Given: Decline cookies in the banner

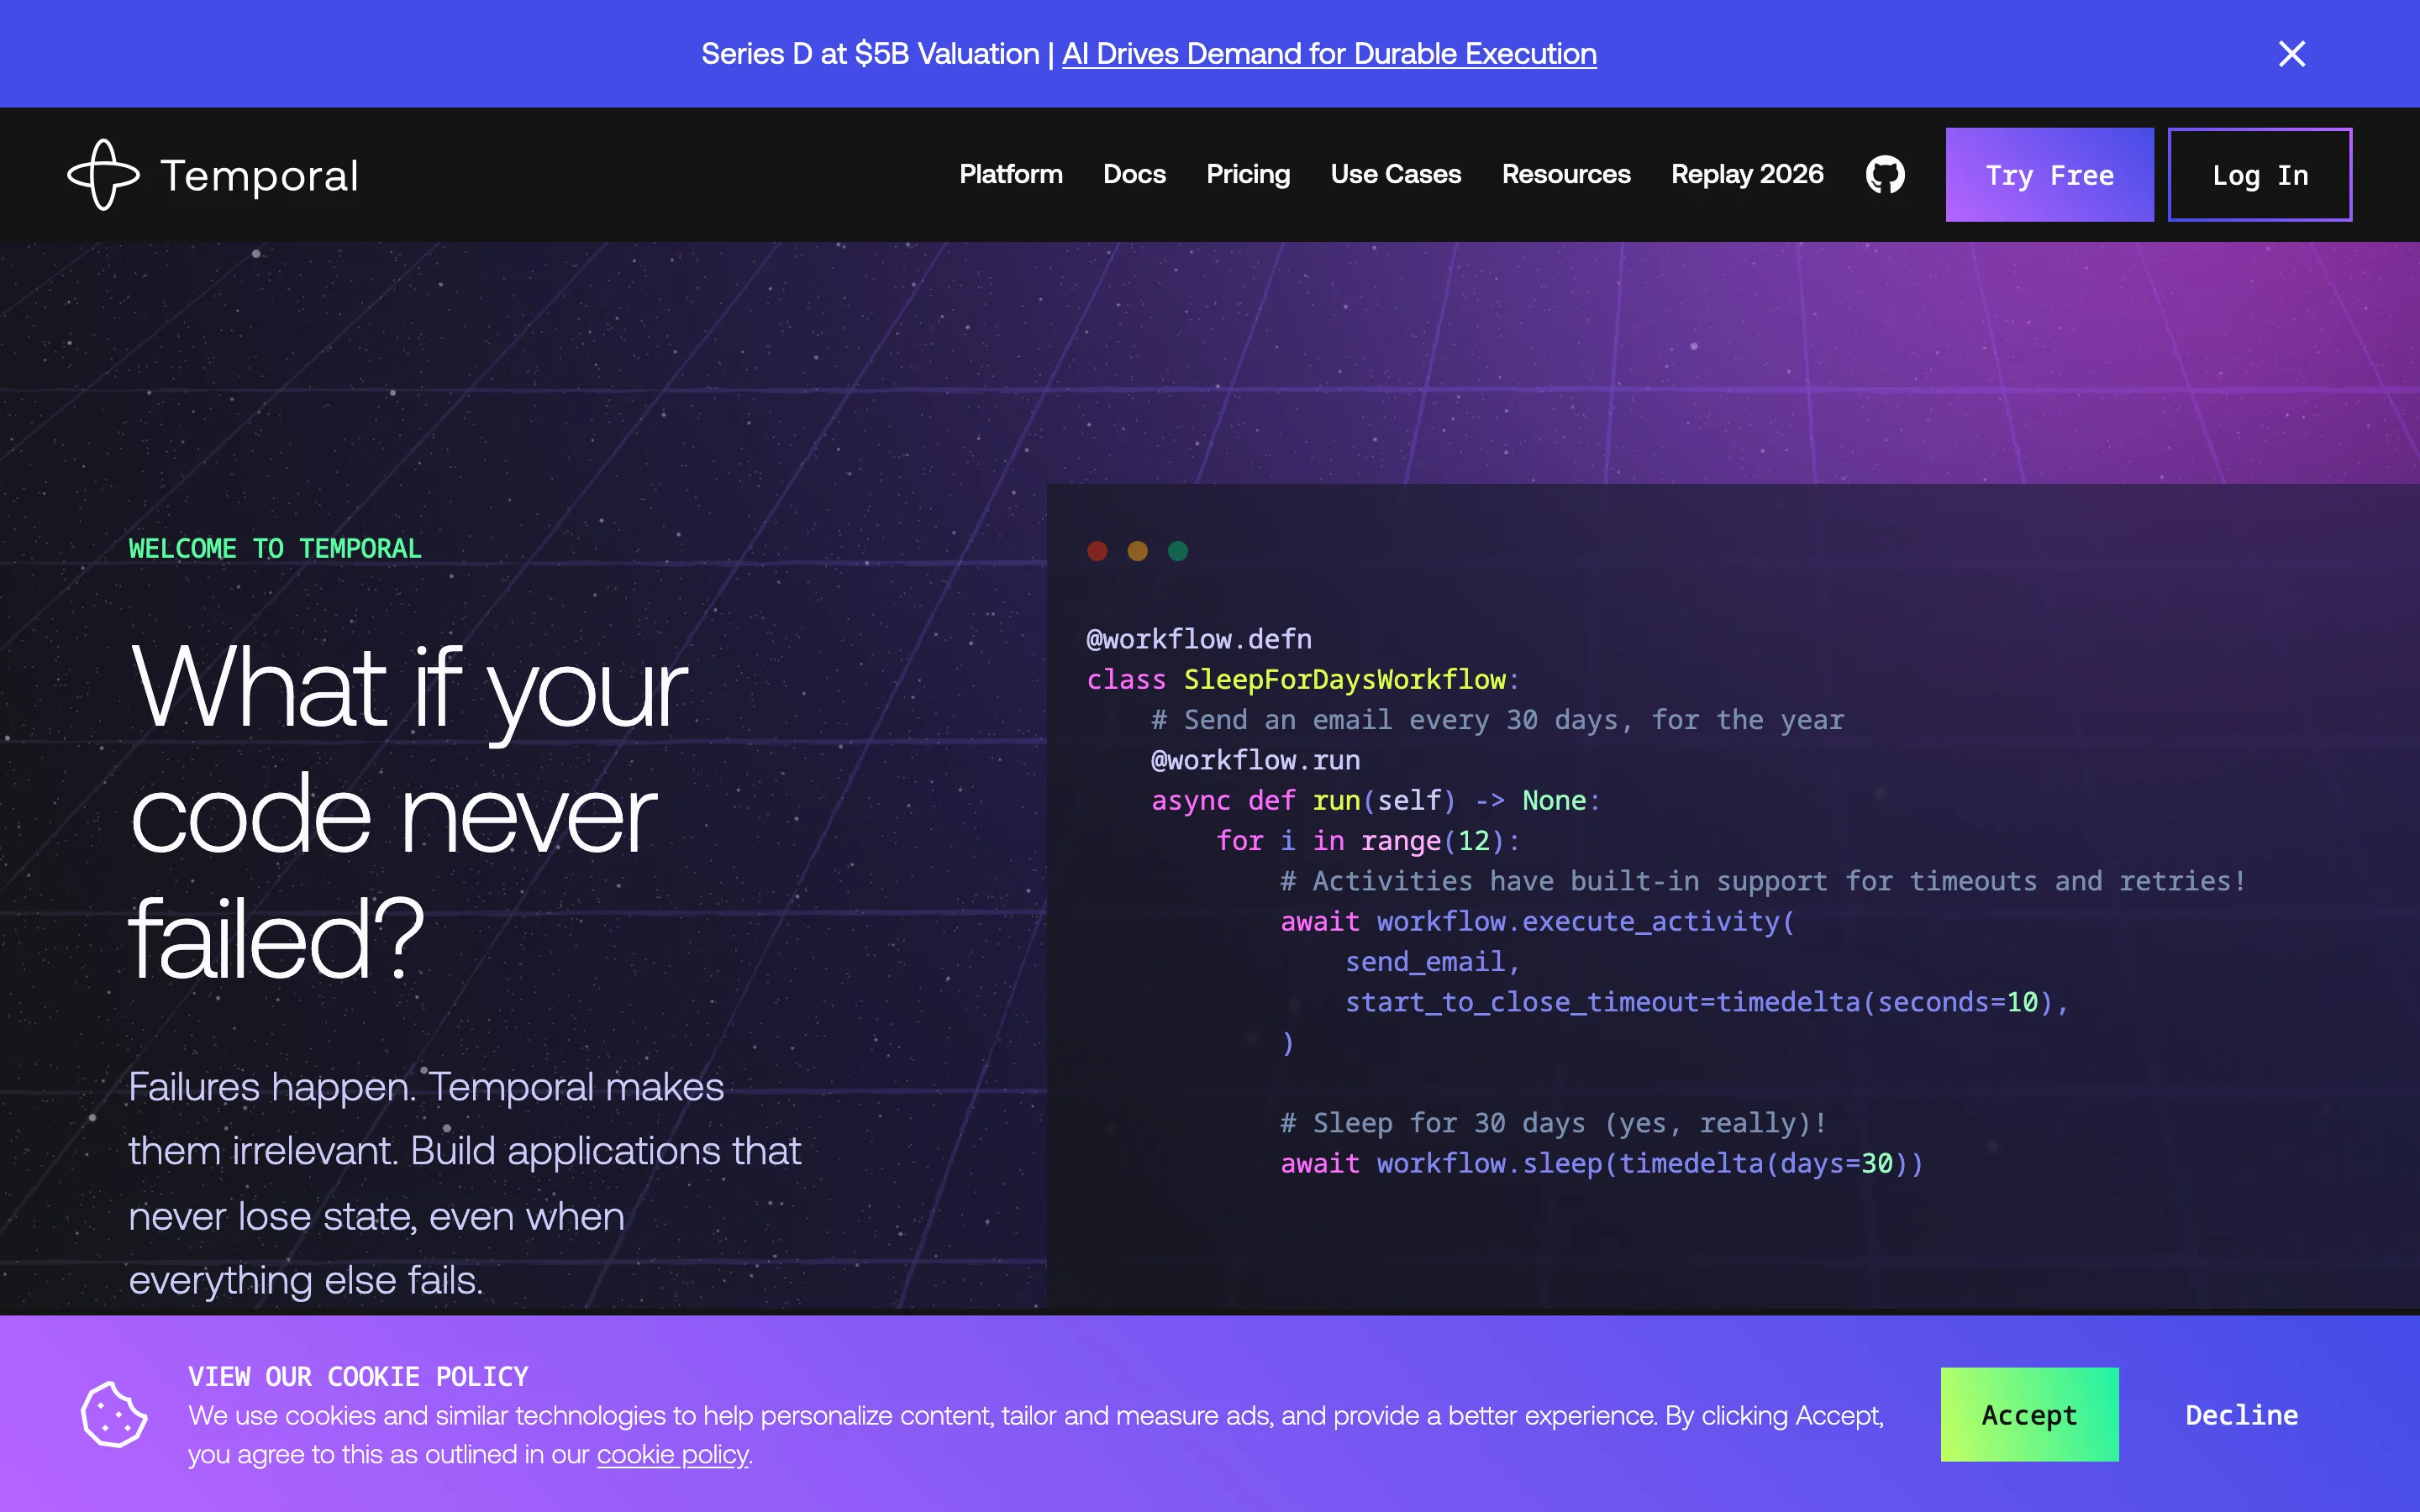Looking at the screenshot, I should point(2241,1414).
